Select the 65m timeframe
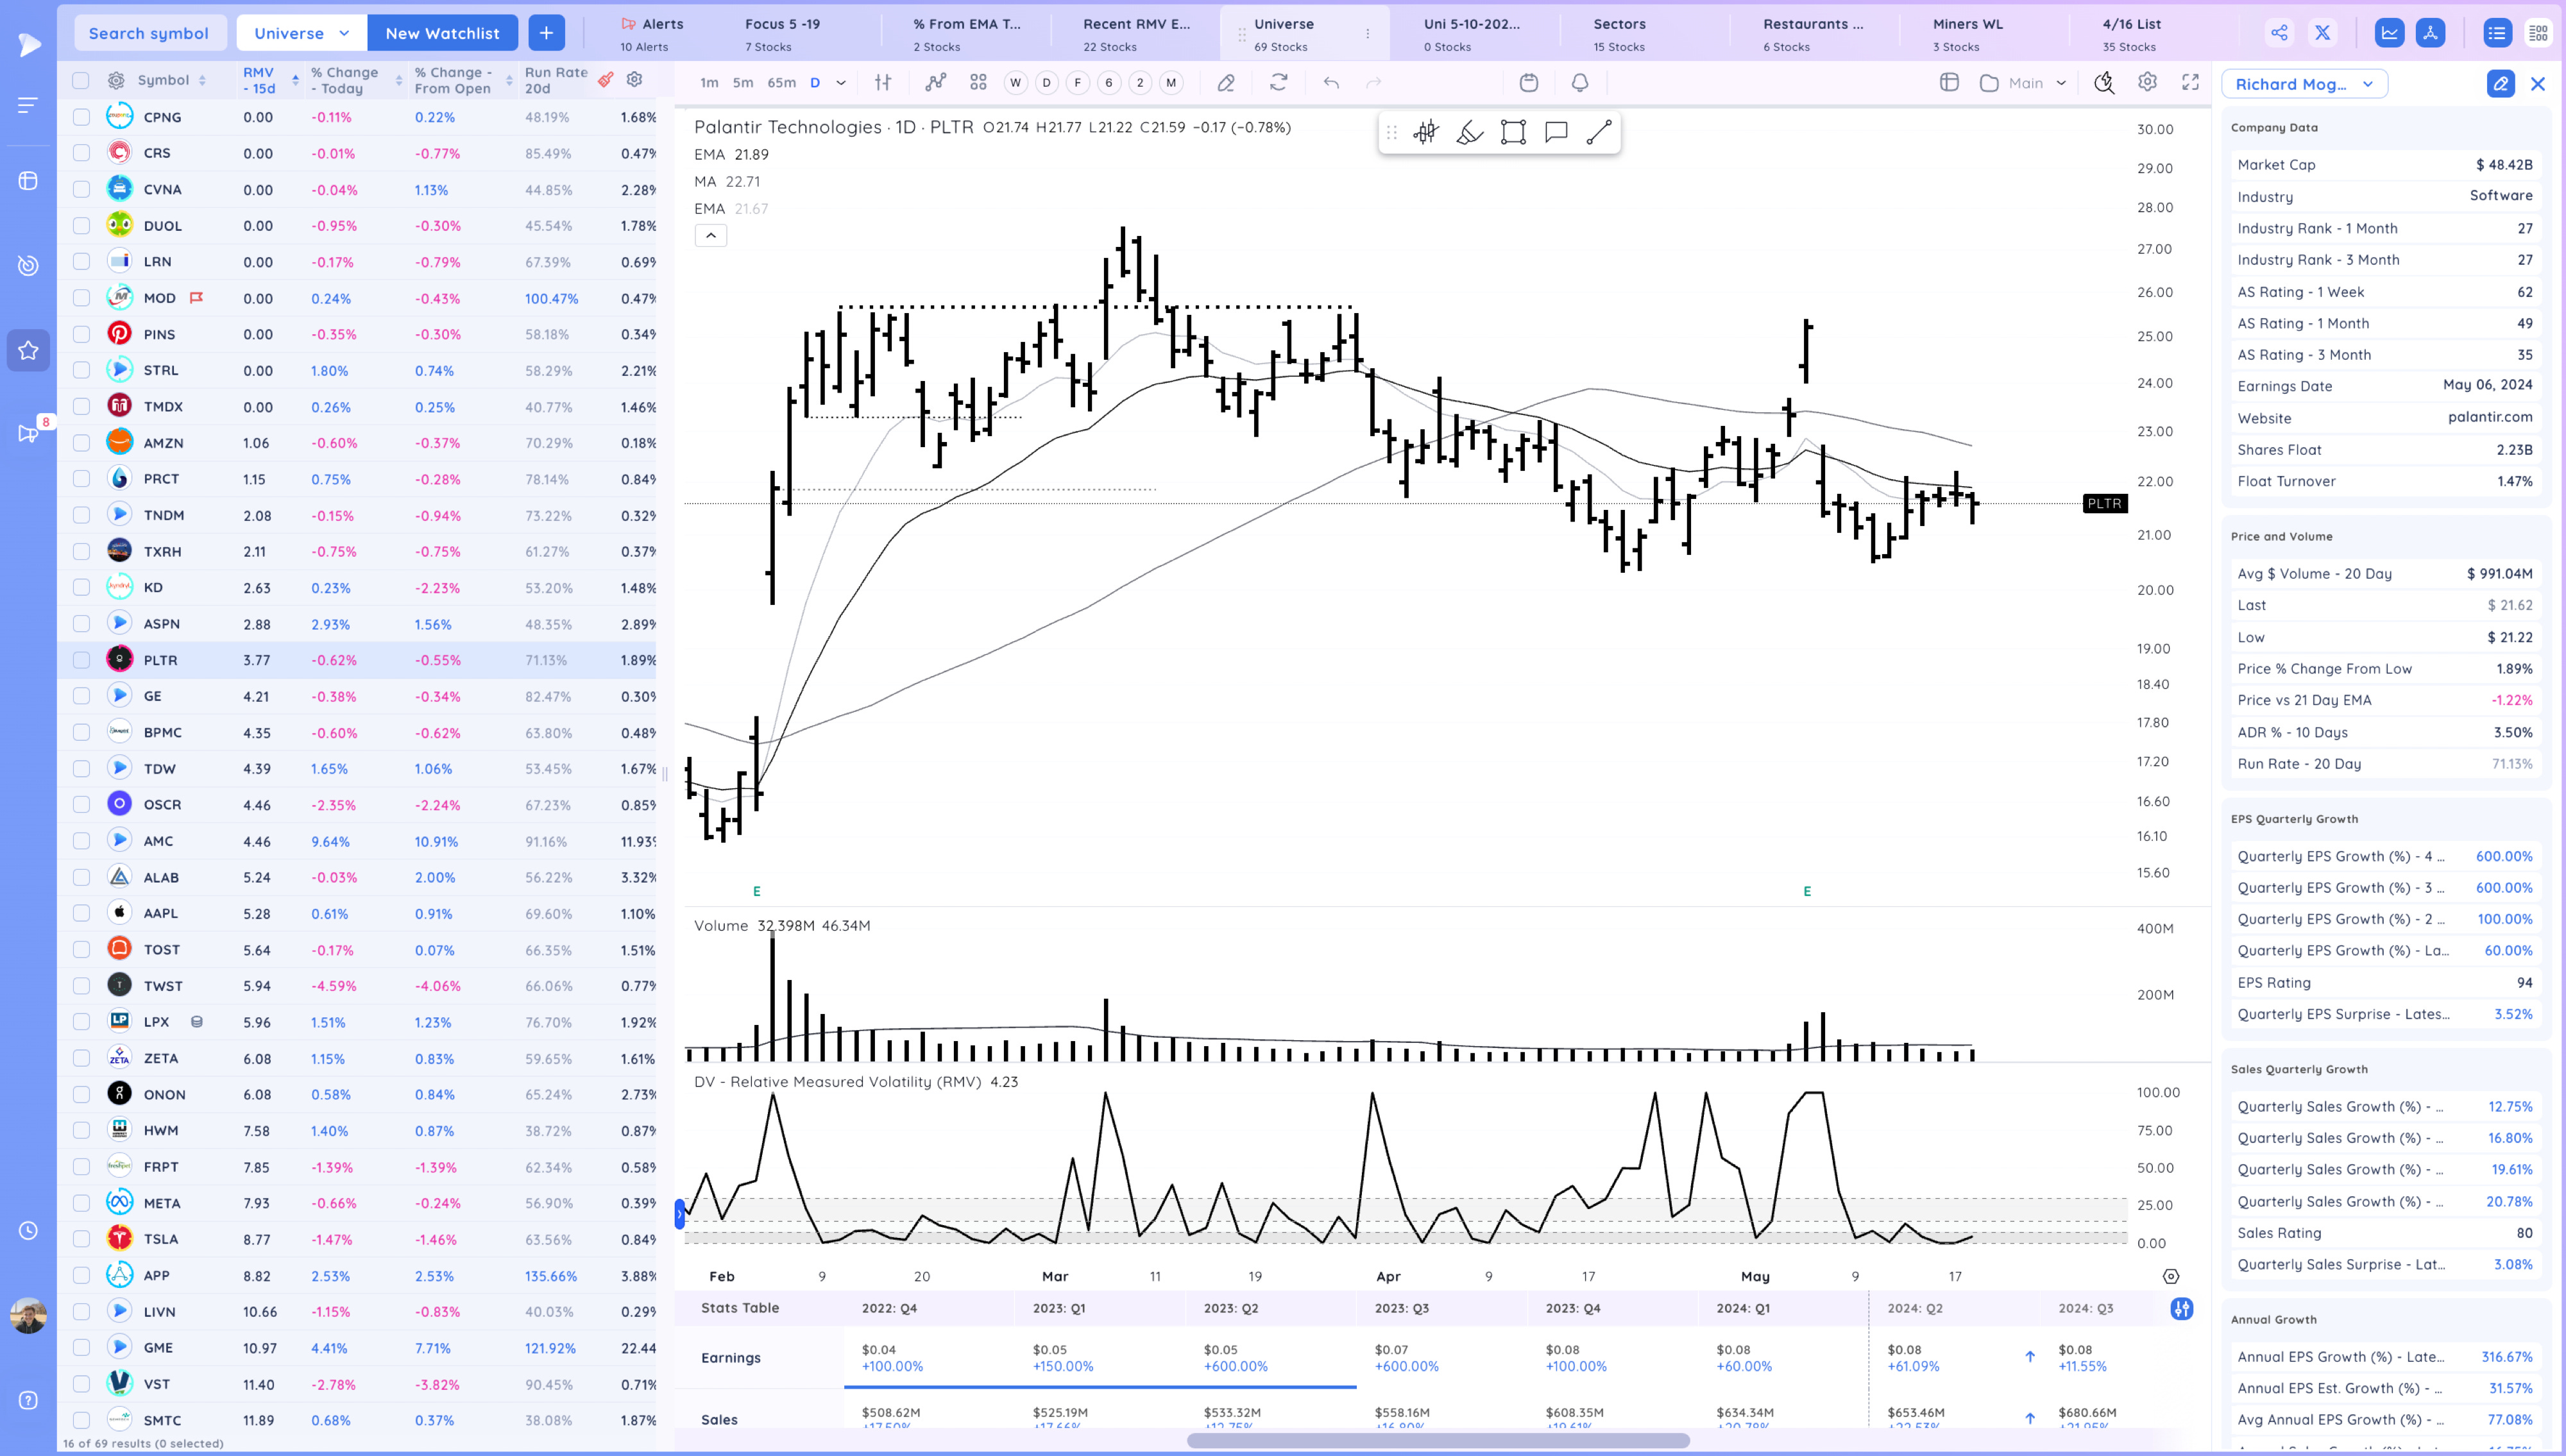 click(781, 83)
